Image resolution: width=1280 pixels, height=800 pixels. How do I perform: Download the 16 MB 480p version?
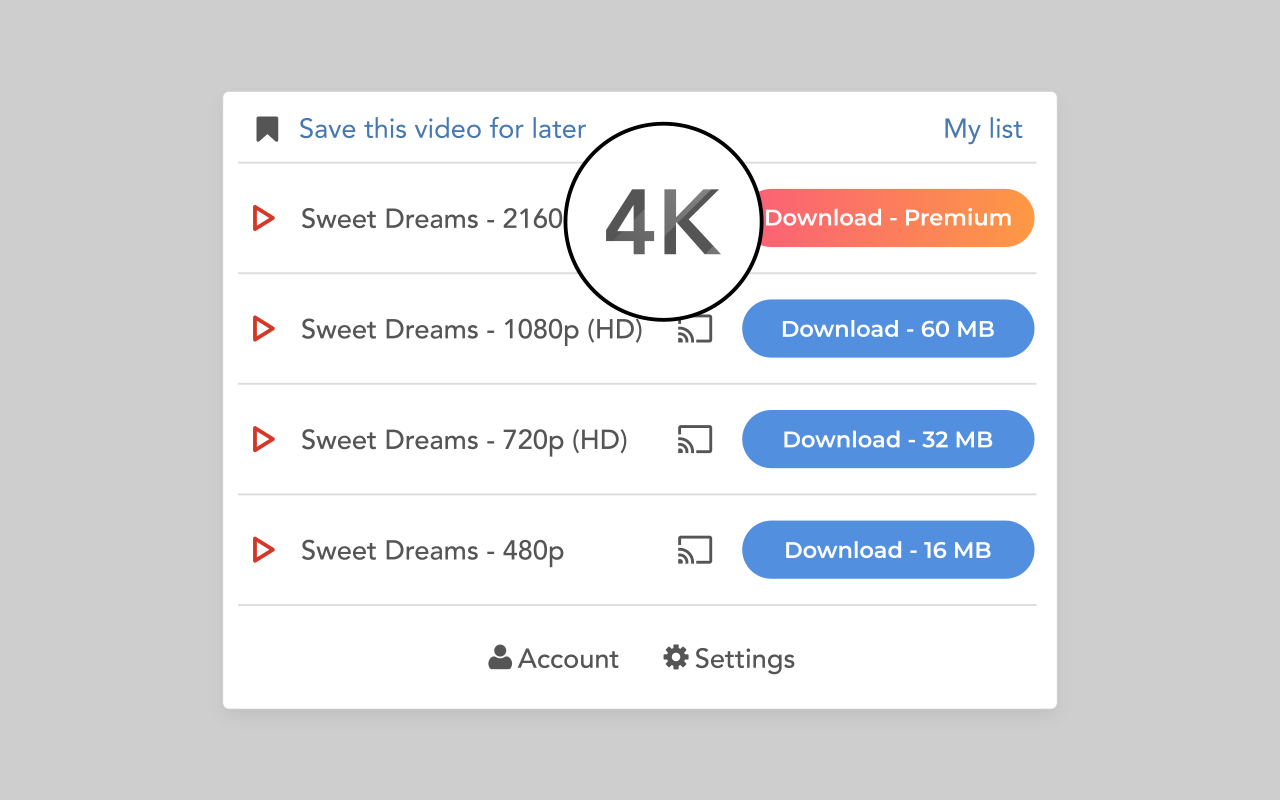pyautogui.click(x=888, y=550)
